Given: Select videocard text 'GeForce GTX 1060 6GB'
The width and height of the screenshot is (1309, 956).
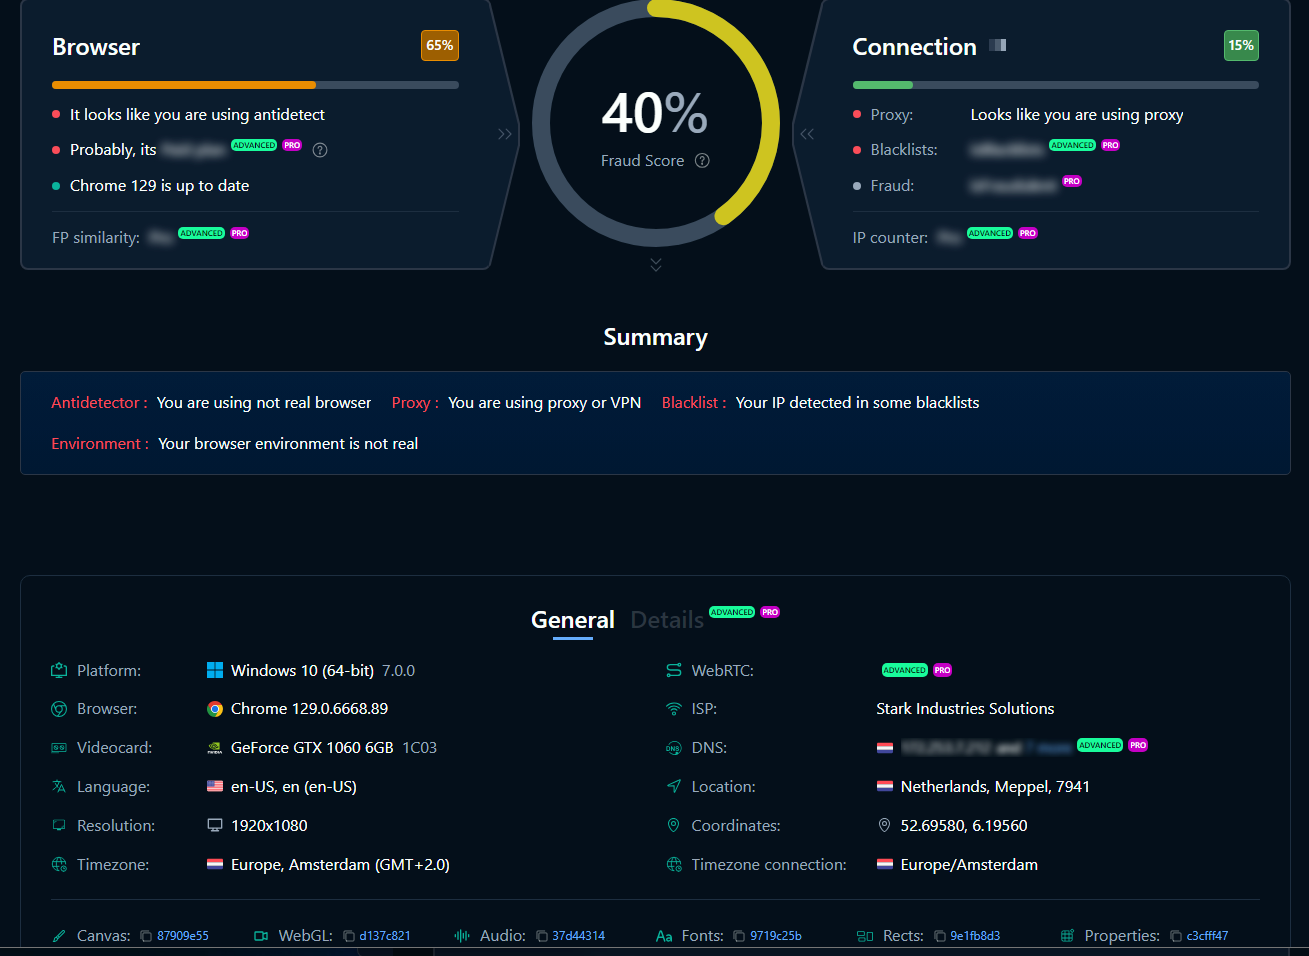Looking at the screenshot, I should 312,748.
